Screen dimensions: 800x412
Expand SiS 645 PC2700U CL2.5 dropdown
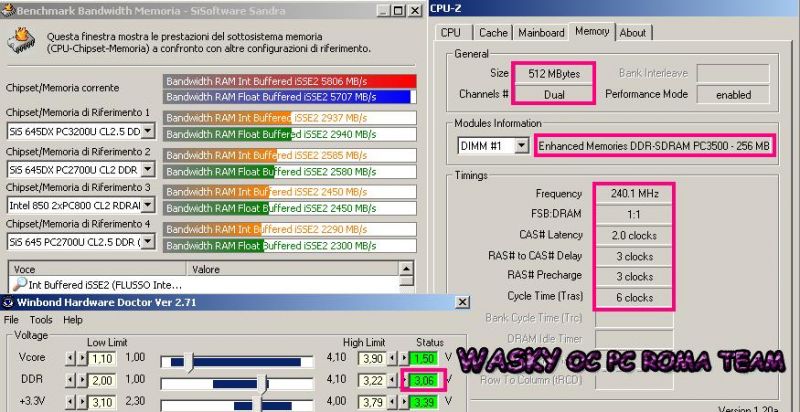[x=147, y=242]
